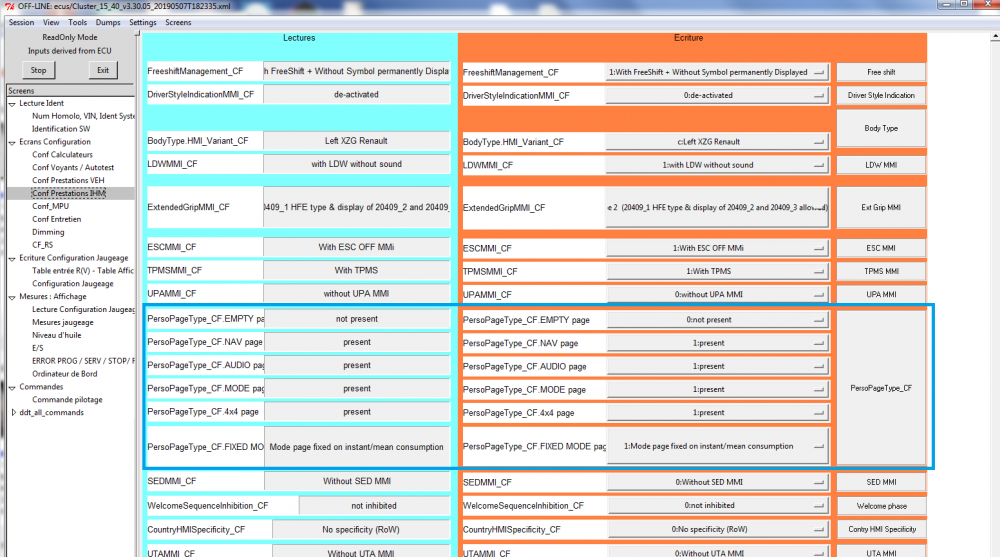Collapse the Commandes tree node
1000x557 pixels.
(12, 387)
